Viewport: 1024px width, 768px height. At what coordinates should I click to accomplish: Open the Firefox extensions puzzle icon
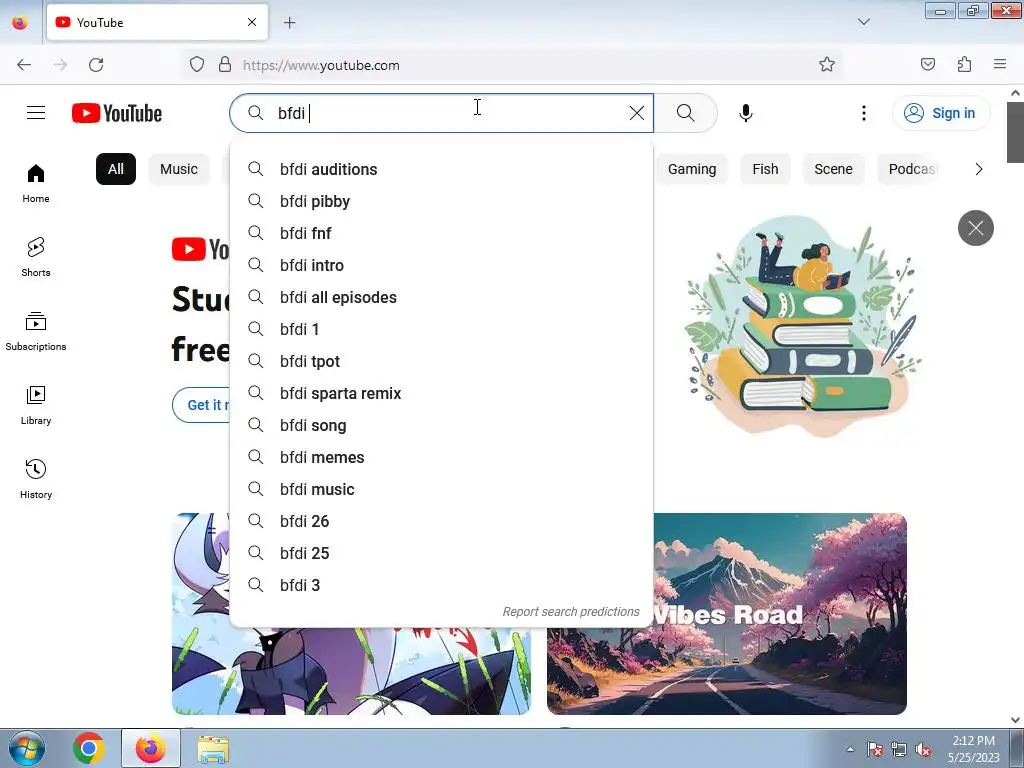[964, 64]
